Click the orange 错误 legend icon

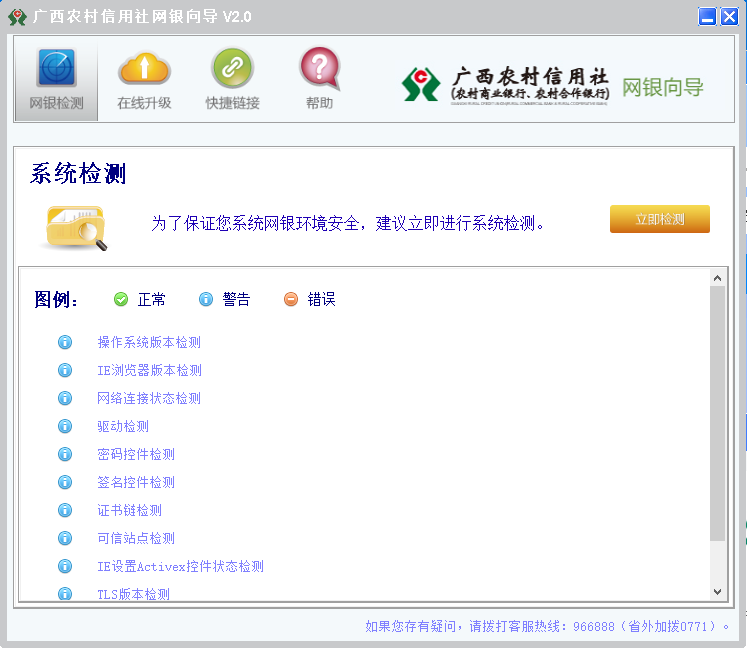click(291, 299)
